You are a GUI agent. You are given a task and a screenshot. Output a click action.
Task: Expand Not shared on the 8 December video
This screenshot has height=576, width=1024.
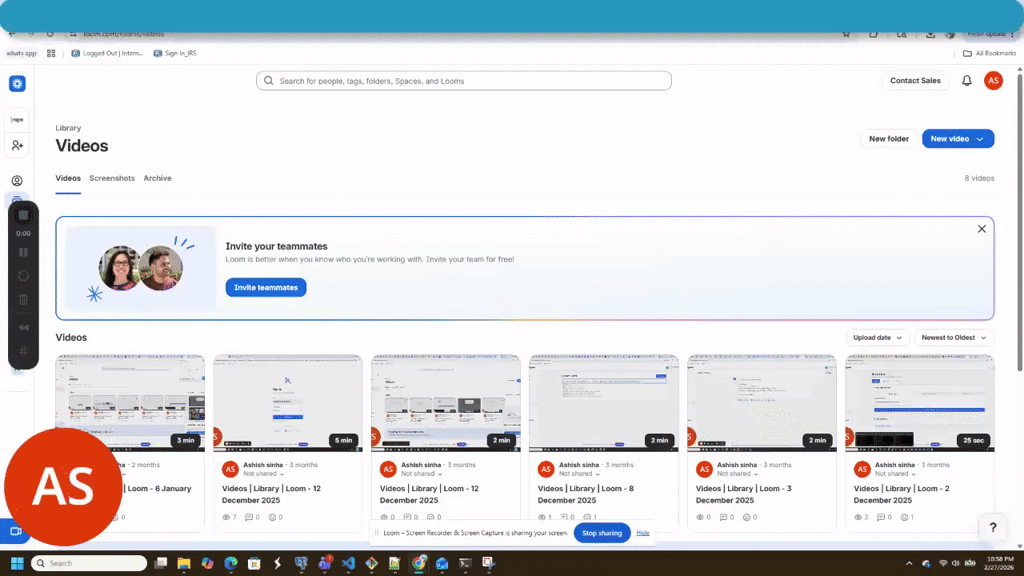click(579, 474)
